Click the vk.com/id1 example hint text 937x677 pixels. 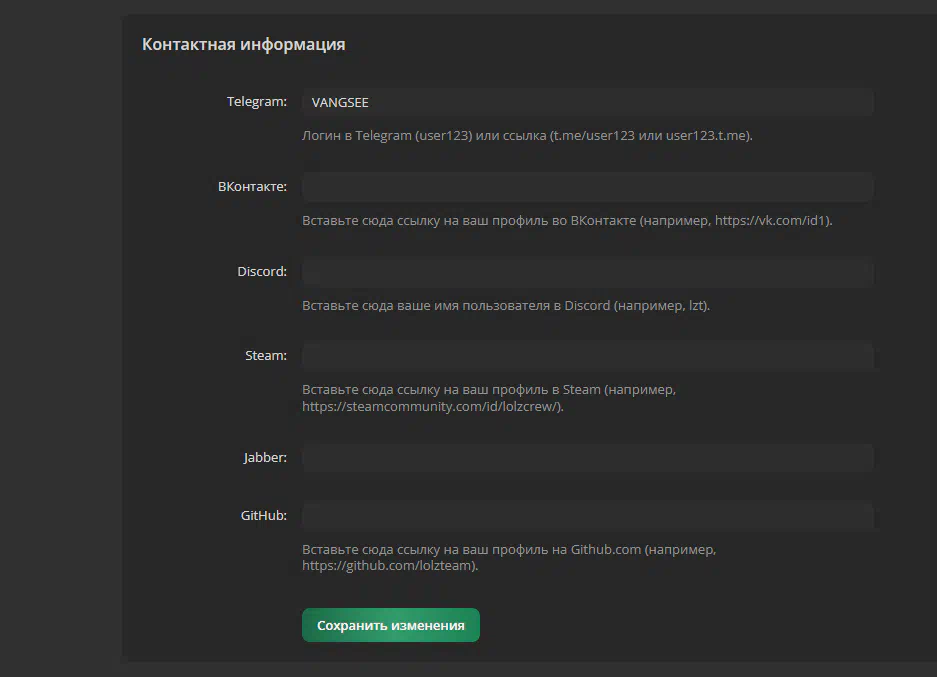567,220
